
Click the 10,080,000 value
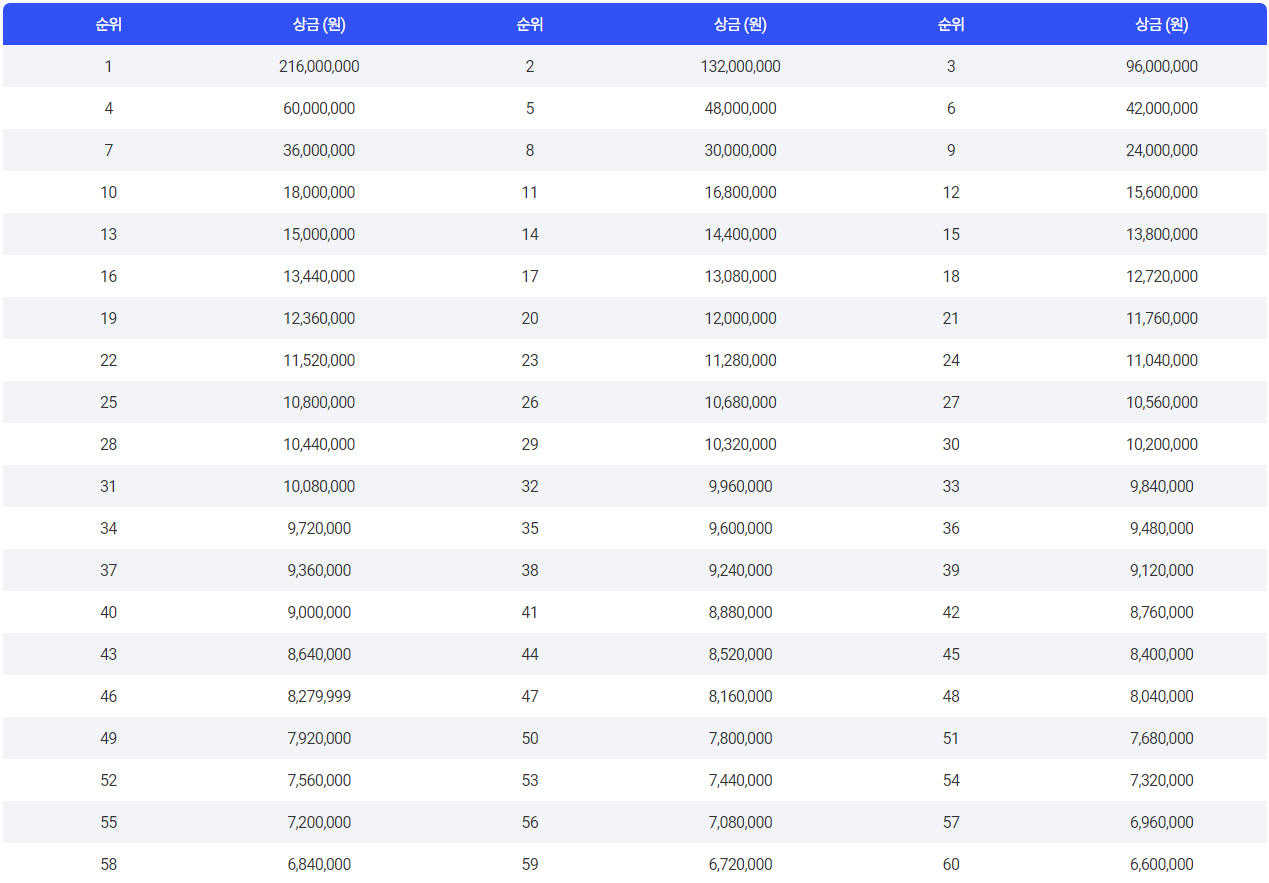point(319,486)
